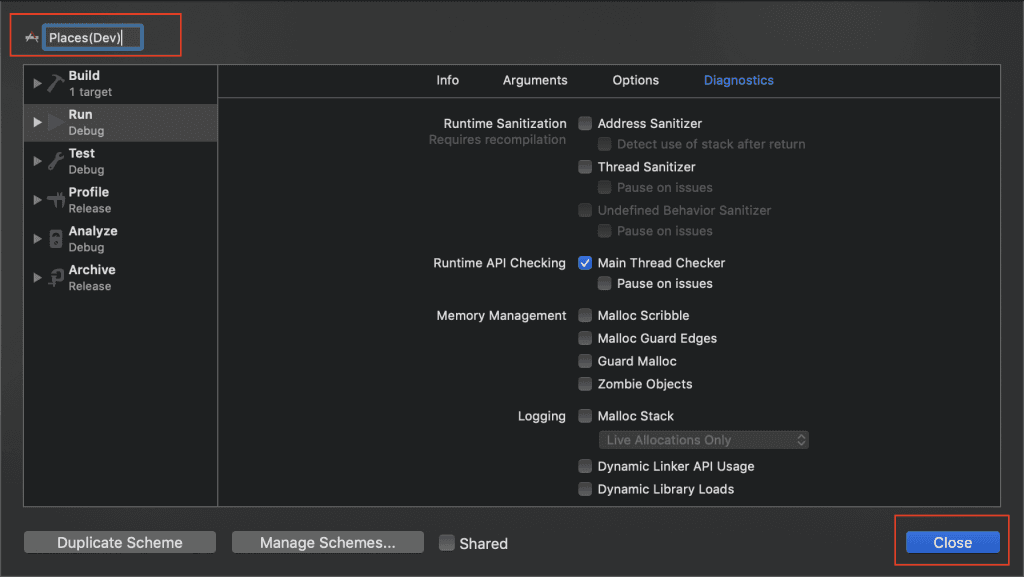Viewport: 1024px width, 577px height.
Task: Enable Malloc Stack logging checkbox
Action: click(585, 416)
